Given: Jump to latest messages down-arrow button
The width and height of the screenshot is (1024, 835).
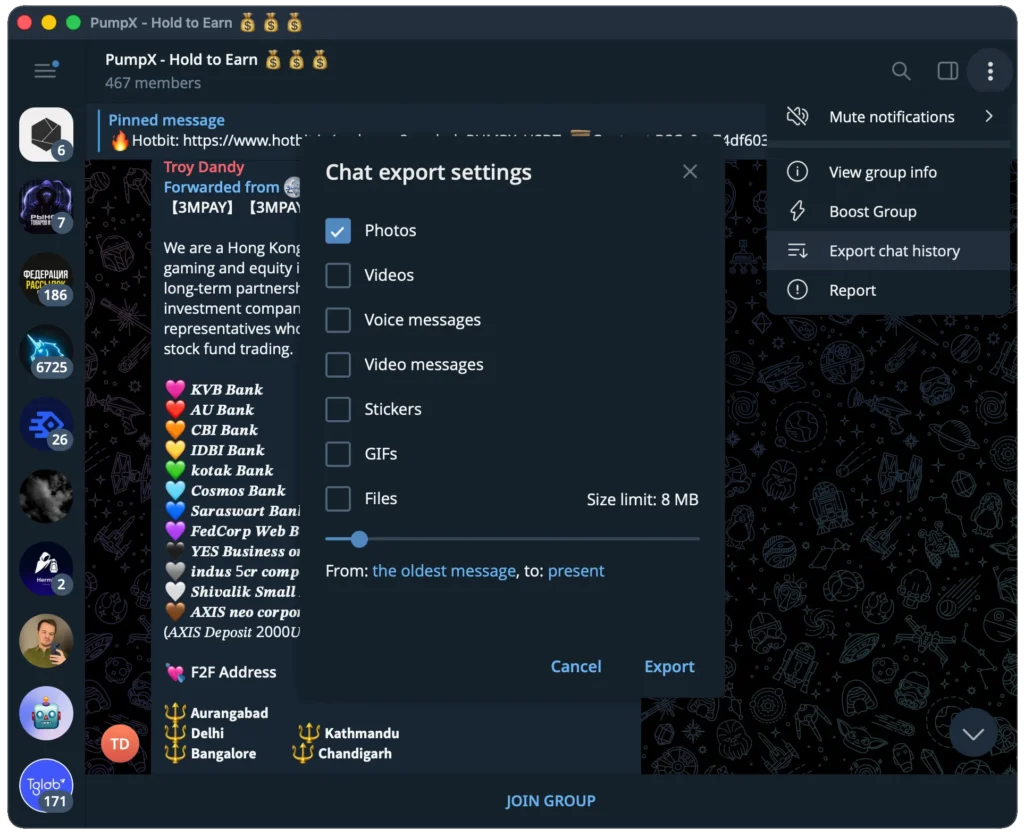Looking at the screenshot, I should 972,733.
